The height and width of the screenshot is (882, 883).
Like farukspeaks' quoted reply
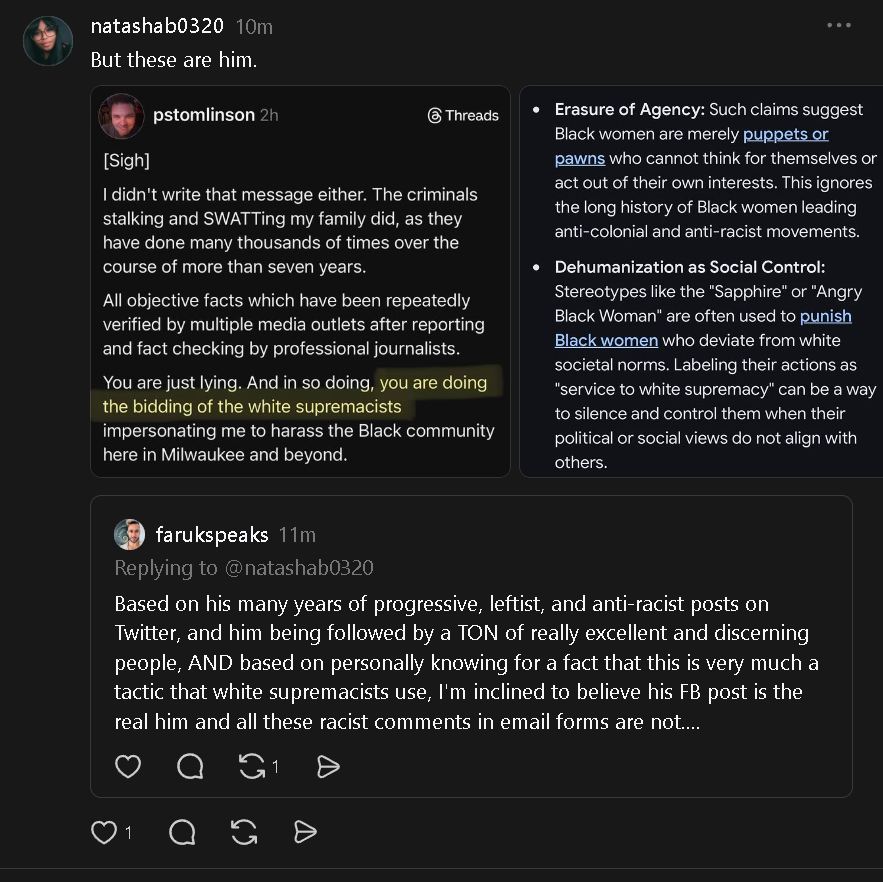coord(128,766)
